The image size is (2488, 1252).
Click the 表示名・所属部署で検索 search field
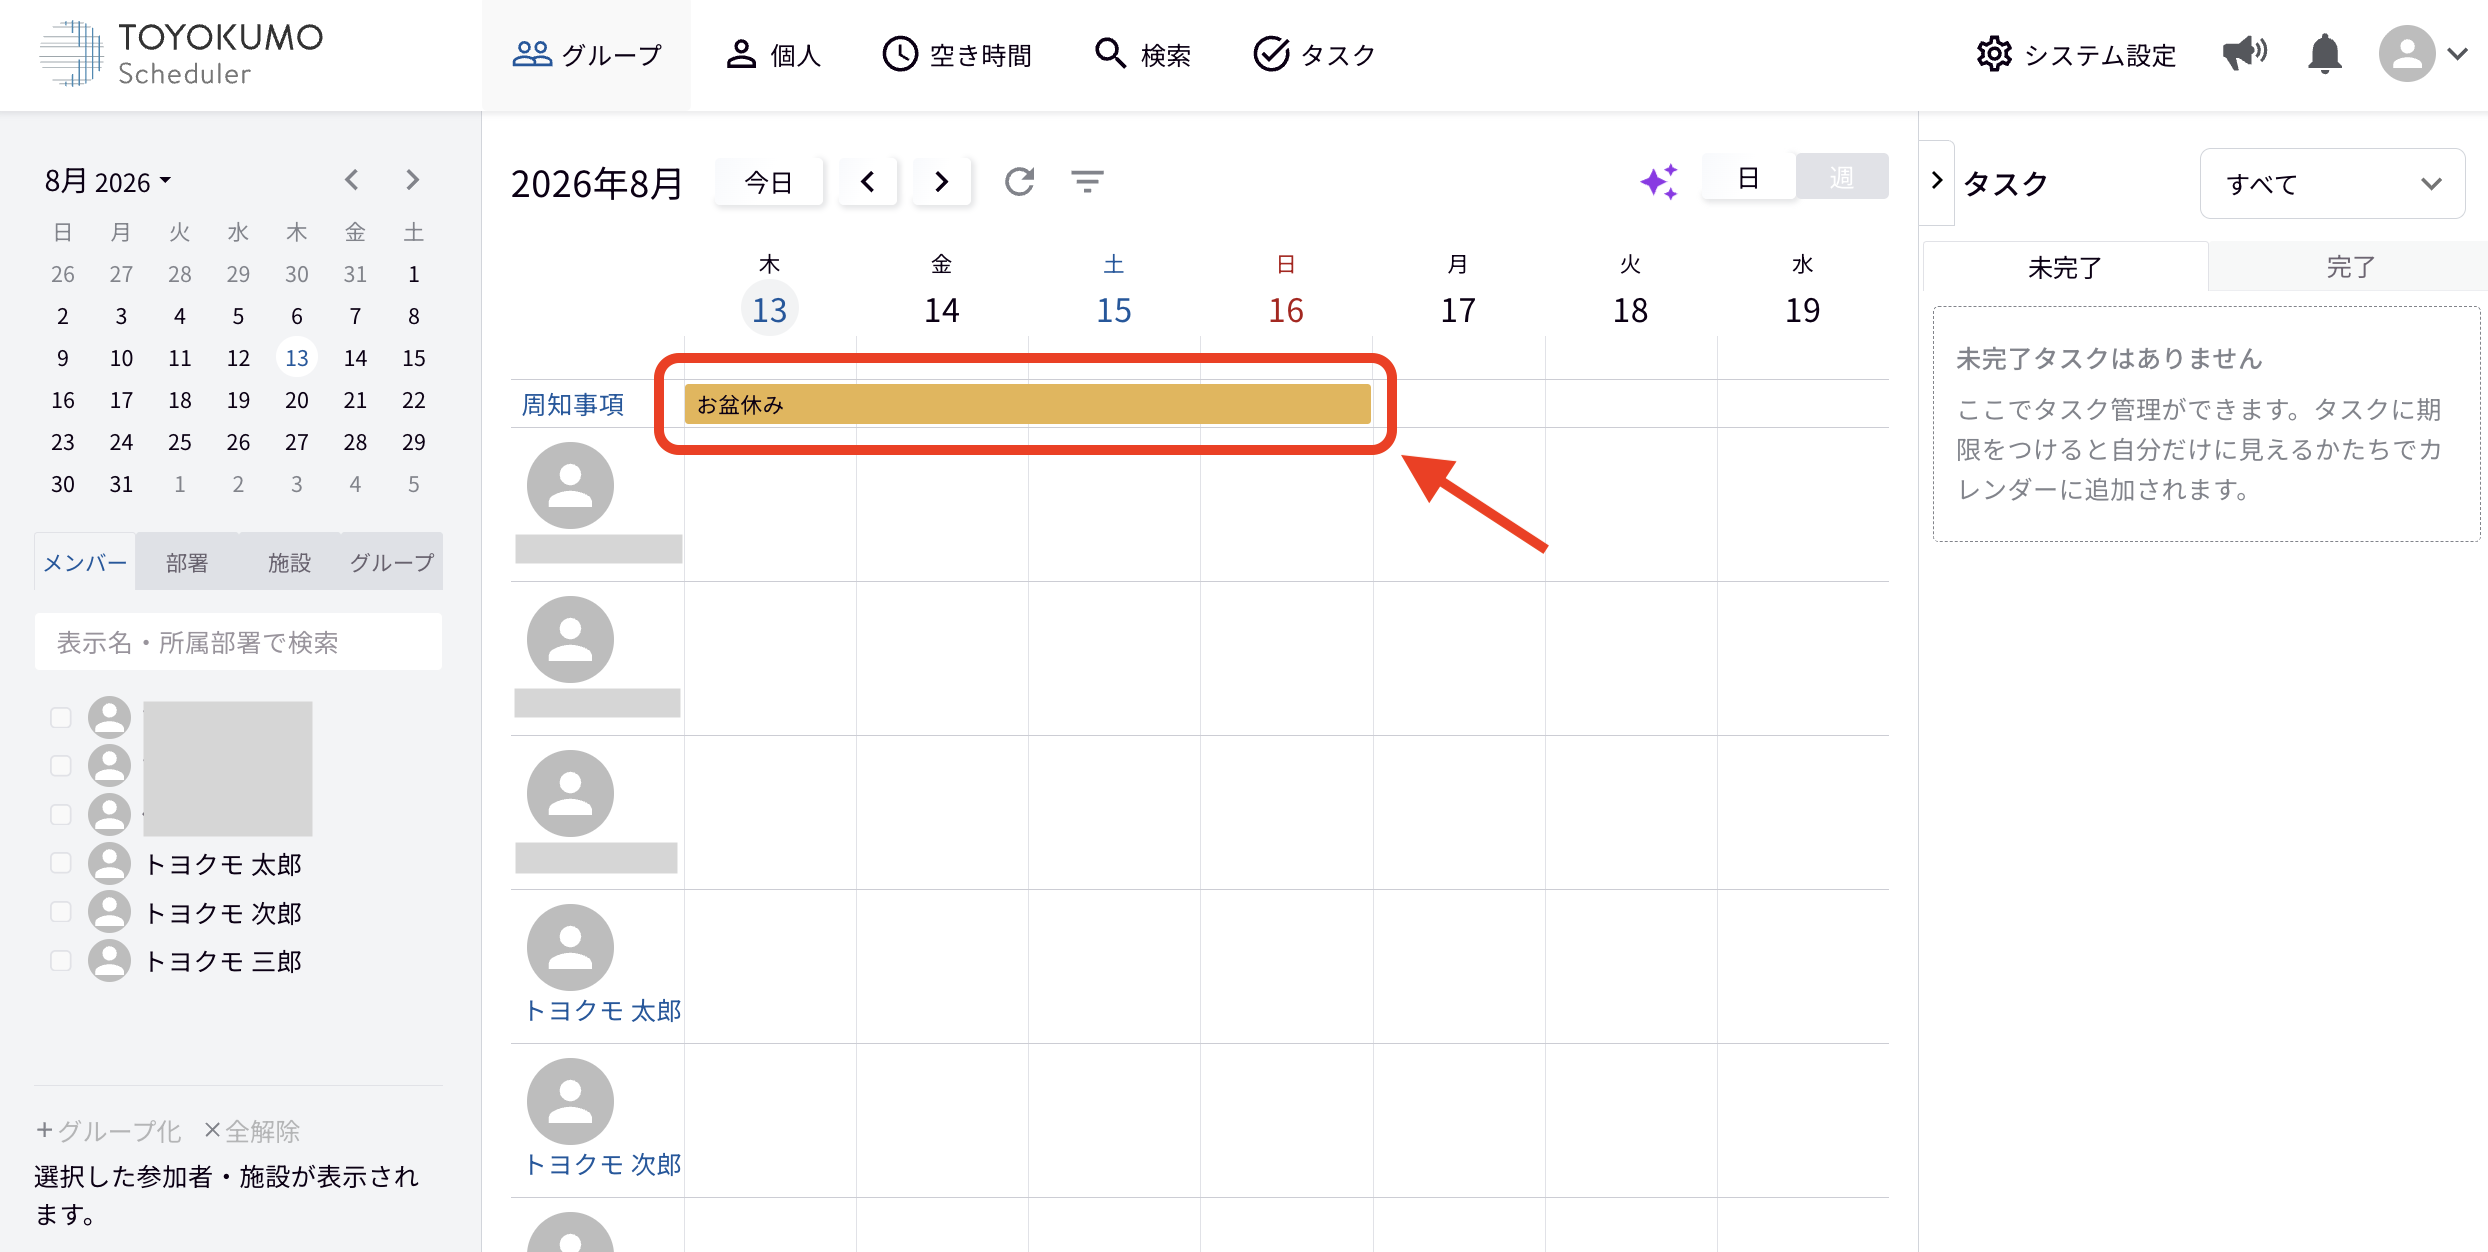click(238, 642)
